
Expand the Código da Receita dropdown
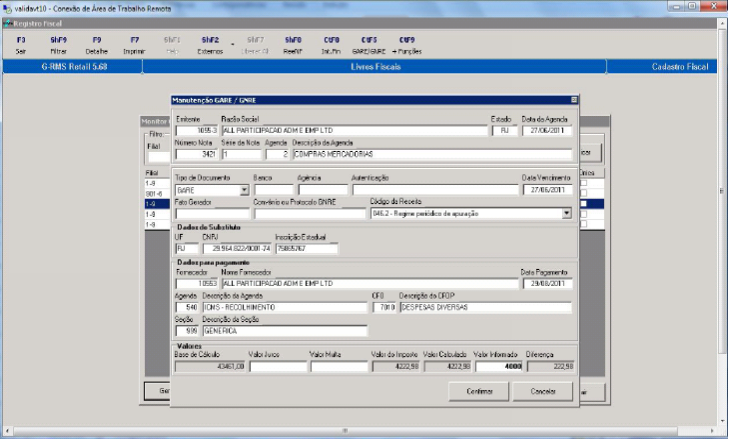[567, 213]
